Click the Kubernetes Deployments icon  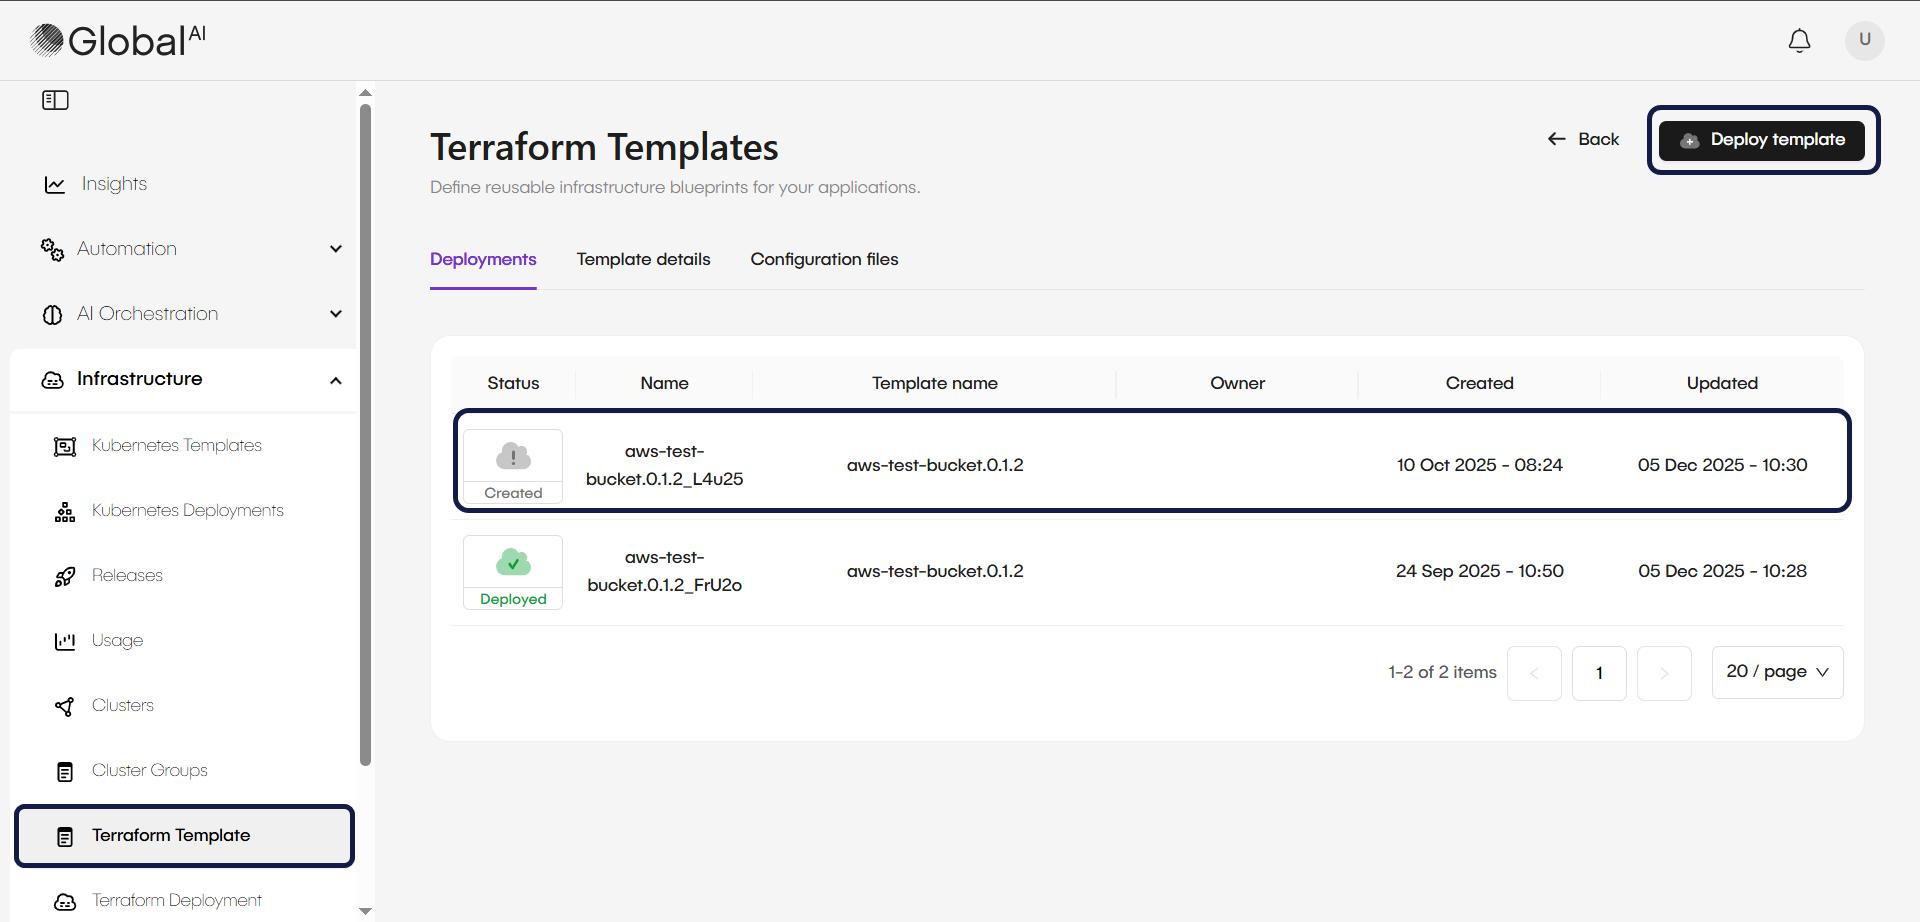(64, 511)
